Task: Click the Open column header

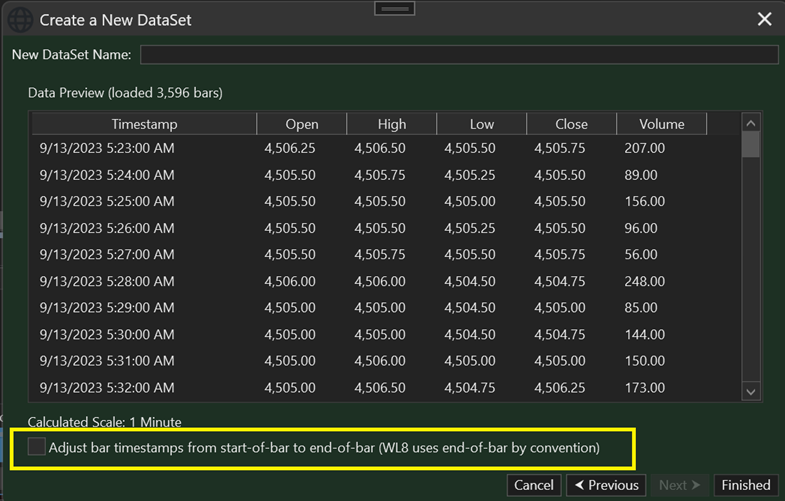Action: [302, 124]
